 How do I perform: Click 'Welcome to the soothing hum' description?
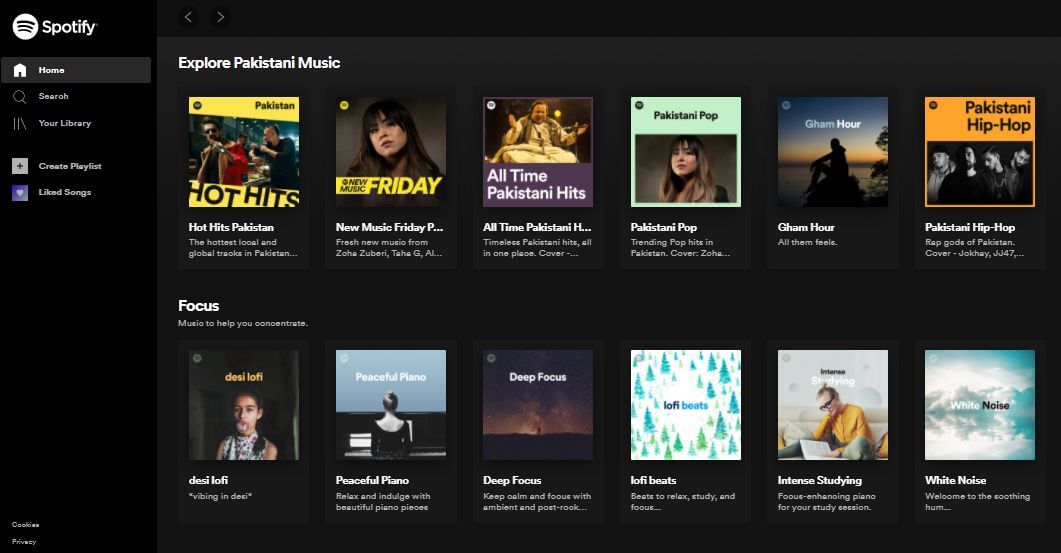[978, 502]
